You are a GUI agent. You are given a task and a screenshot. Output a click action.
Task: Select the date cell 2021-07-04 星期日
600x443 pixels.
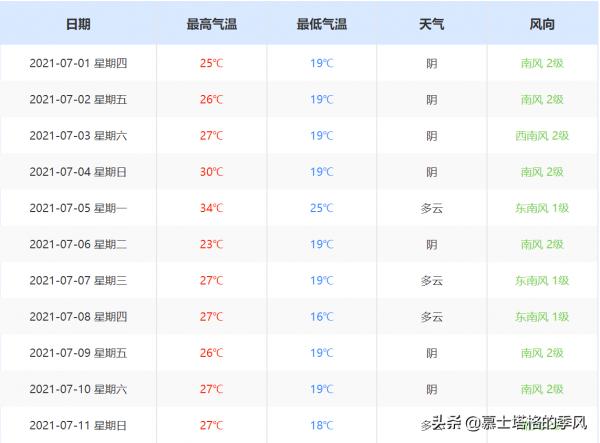pos(78,172)
